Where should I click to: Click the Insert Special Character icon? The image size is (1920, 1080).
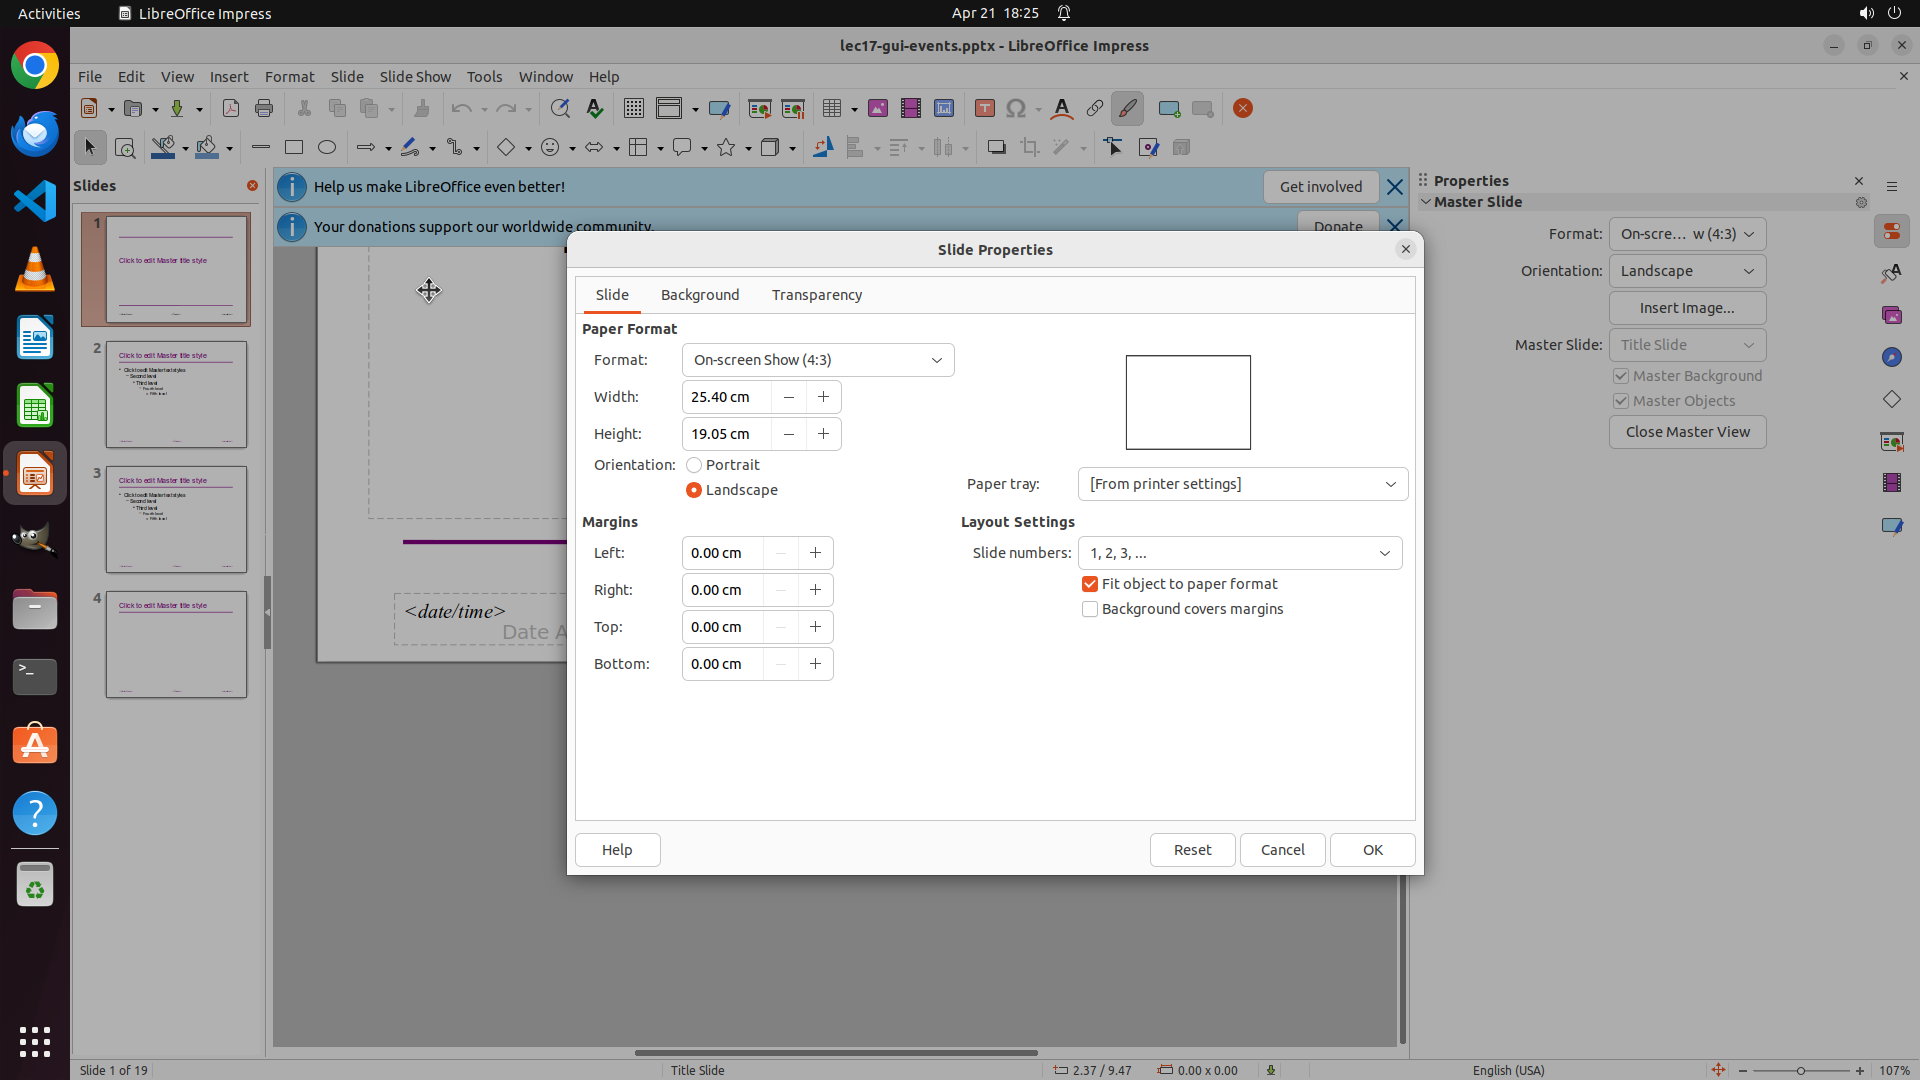pyautogui.click(x=1016, y=108)
